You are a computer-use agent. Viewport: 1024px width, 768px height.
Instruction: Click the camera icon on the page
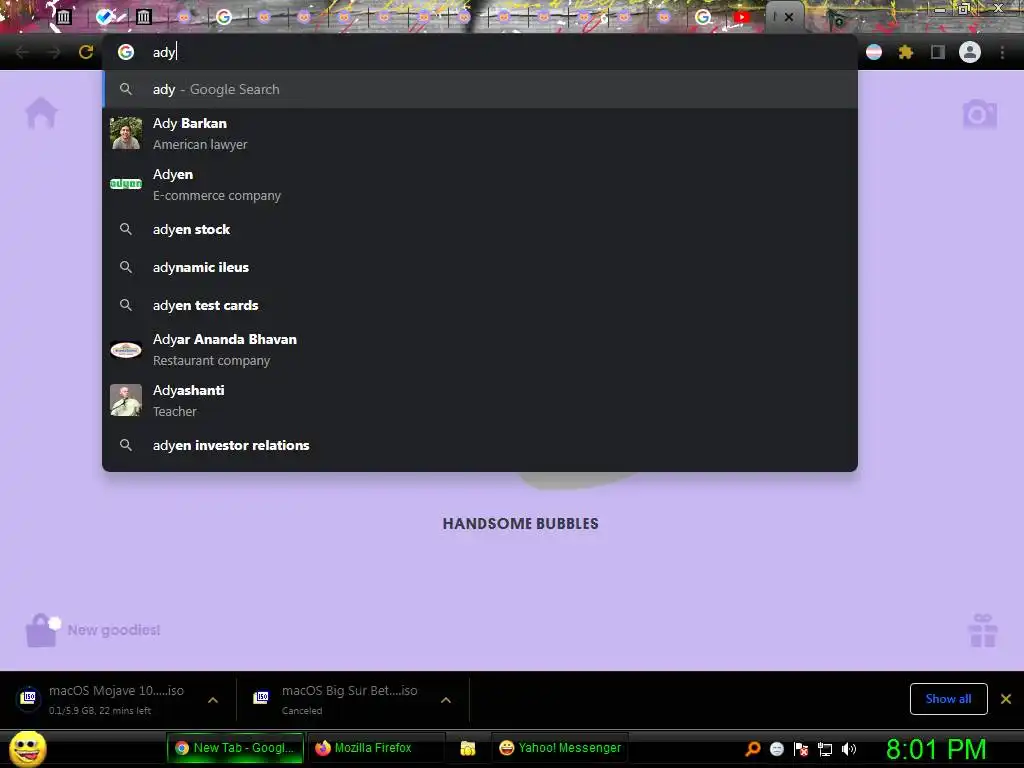(980, 114)
